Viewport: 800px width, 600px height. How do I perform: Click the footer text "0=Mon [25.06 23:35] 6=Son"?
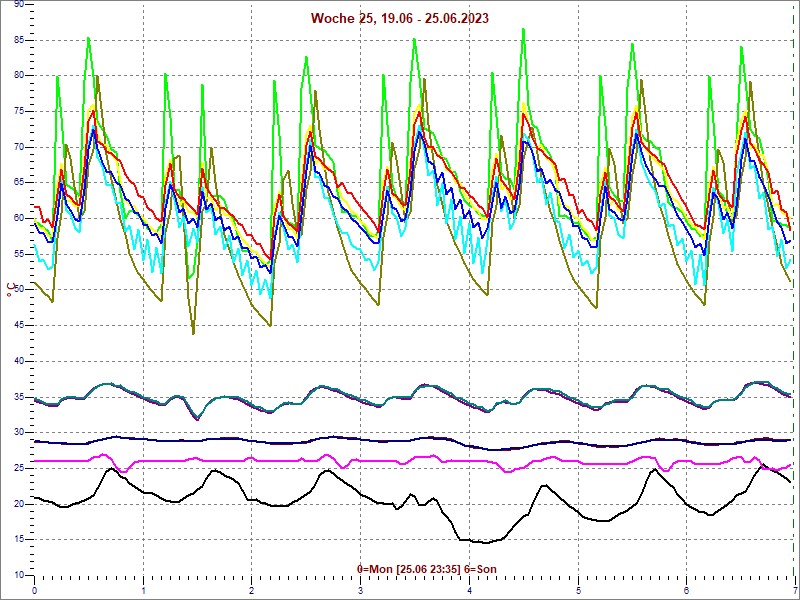[x=427, y=569]
